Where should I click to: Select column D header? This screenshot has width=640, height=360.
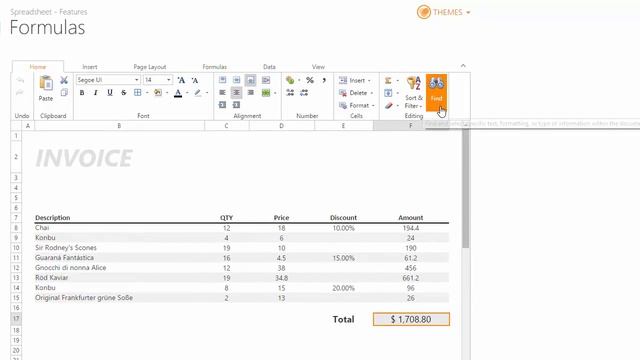point(281,126)
